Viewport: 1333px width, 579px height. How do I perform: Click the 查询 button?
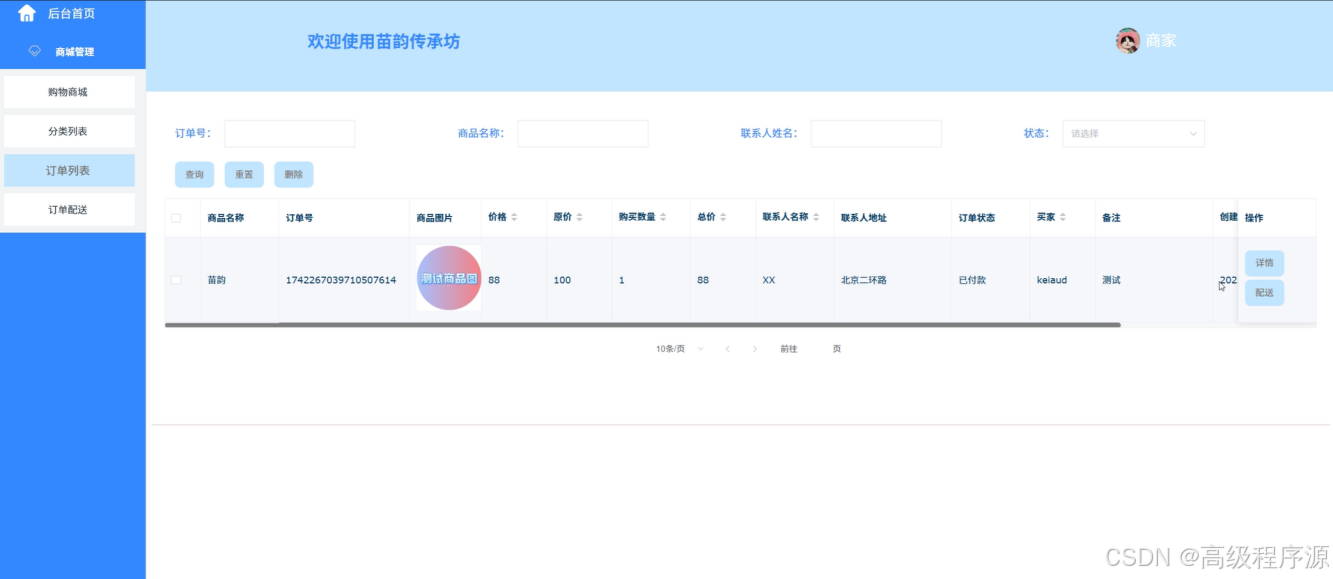pyautogui.click(x=194, y=174)
